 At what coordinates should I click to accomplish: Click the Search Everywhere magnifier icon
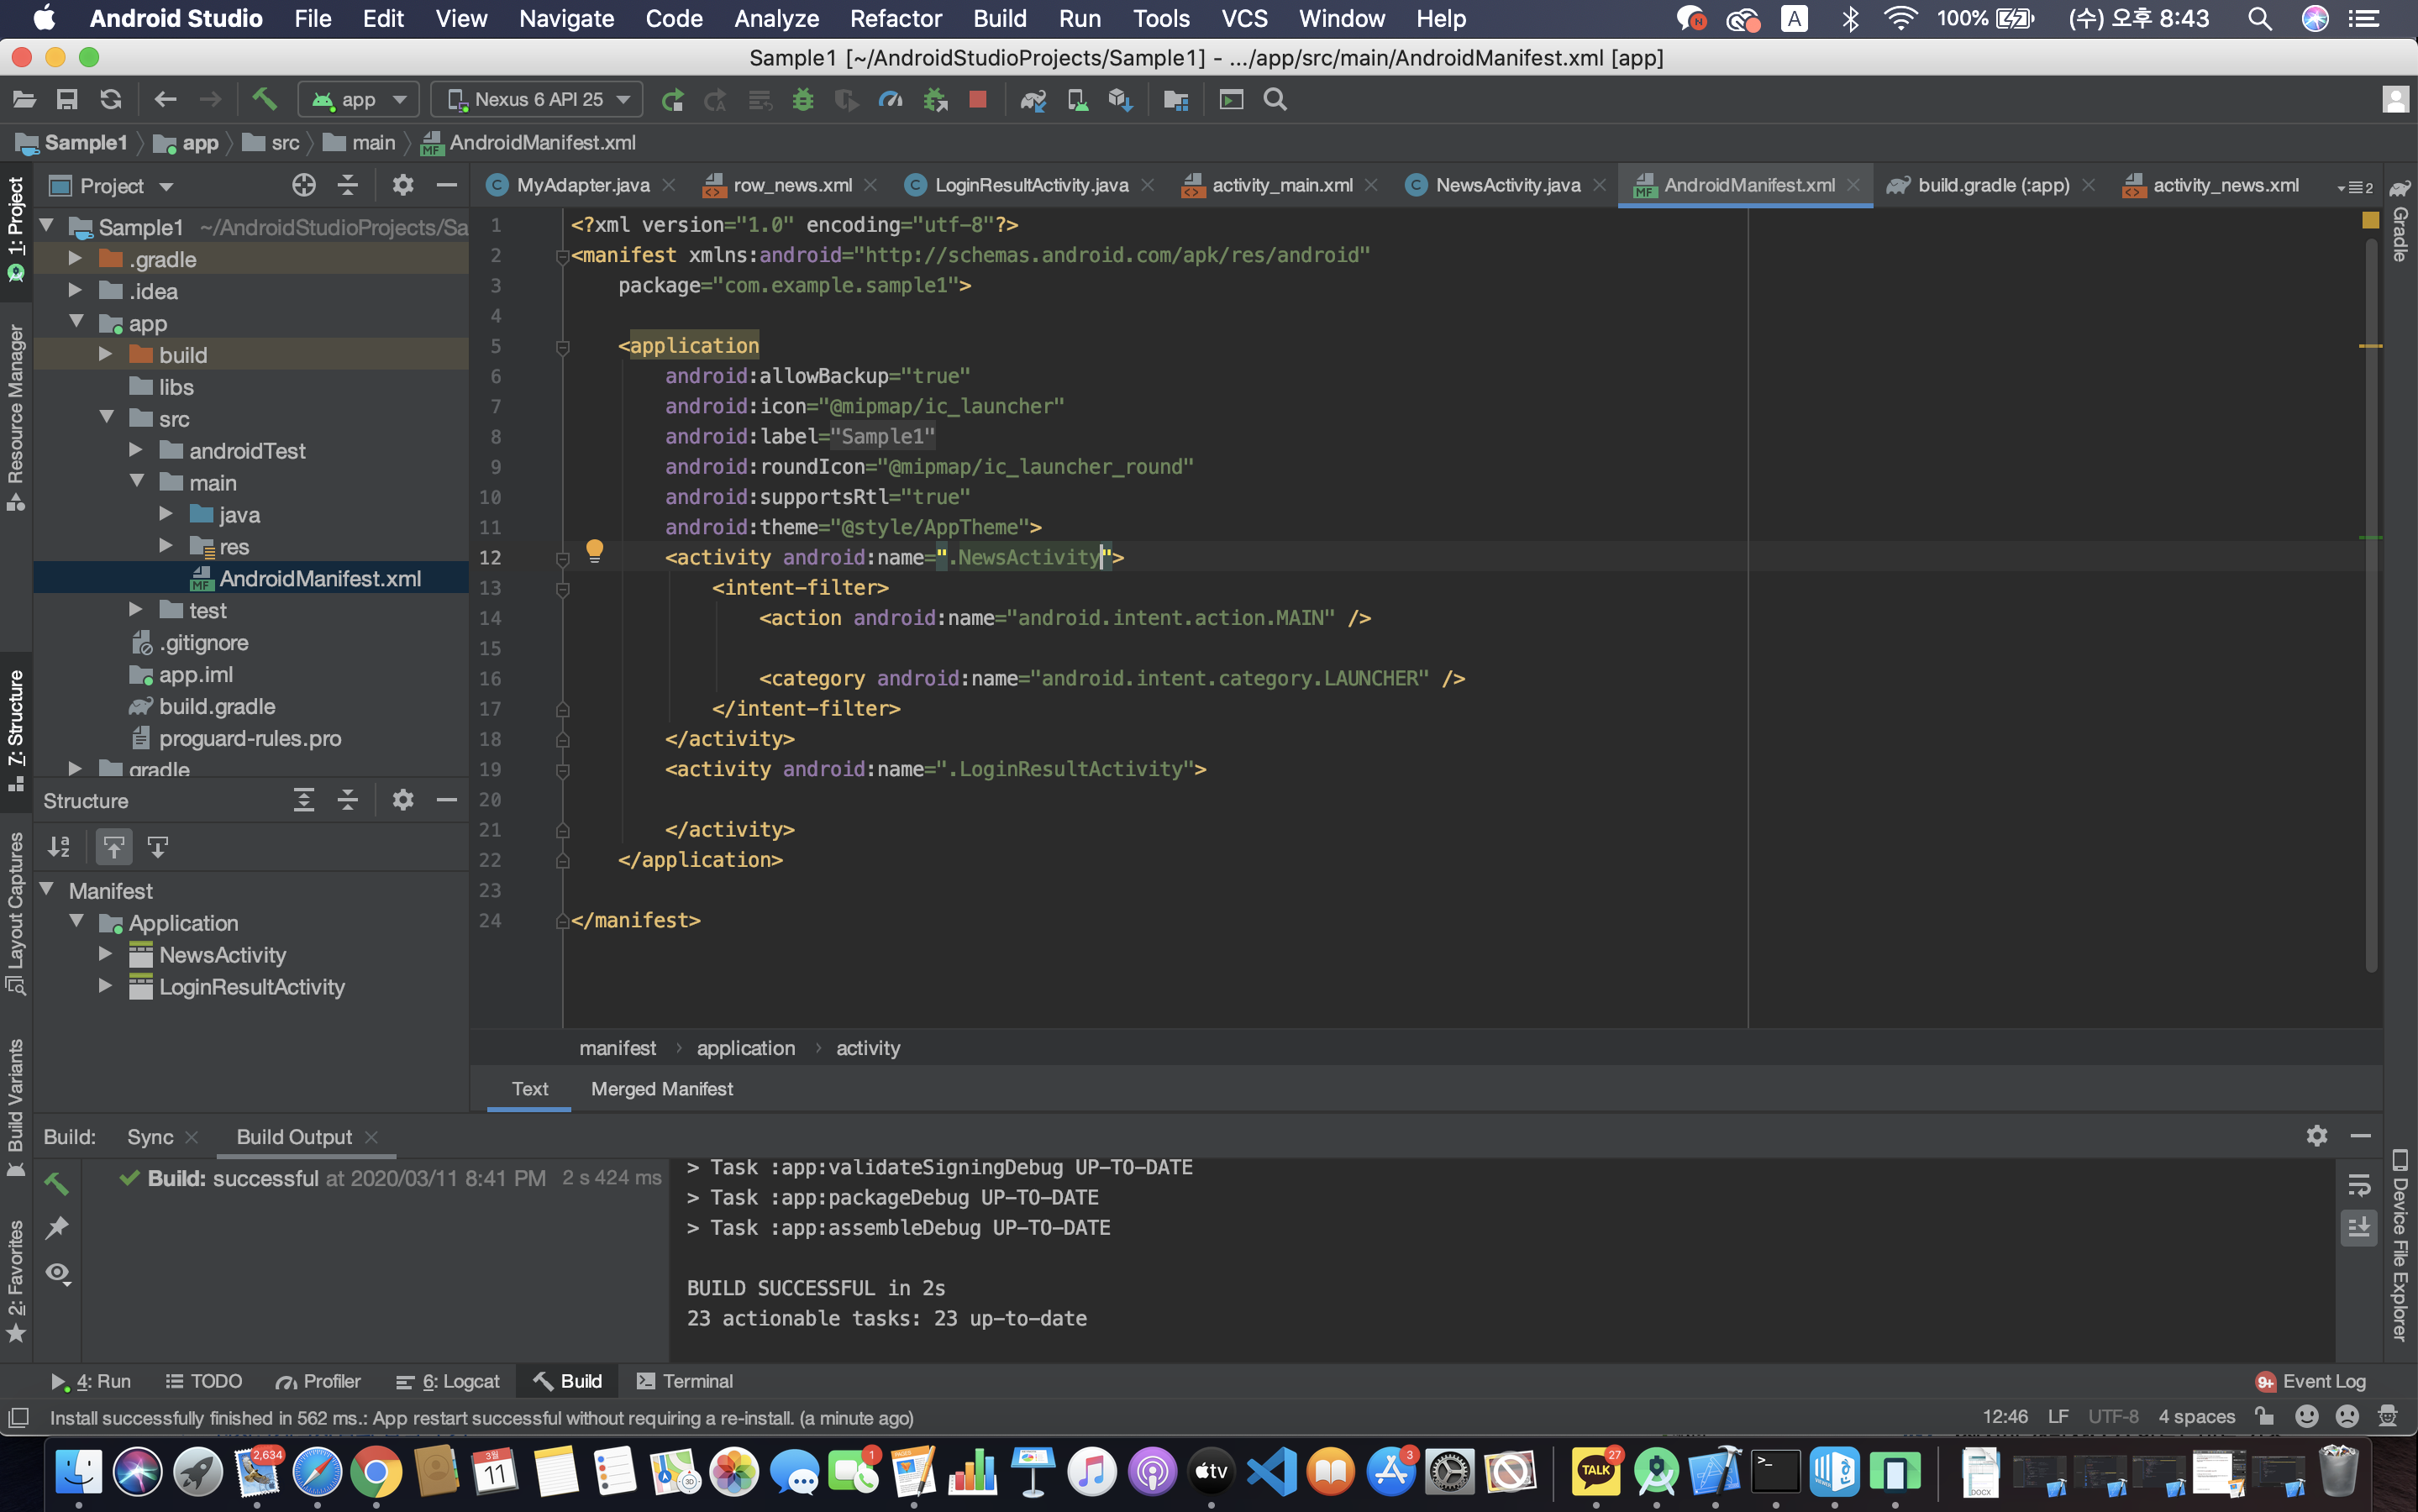pos(1275,99)
